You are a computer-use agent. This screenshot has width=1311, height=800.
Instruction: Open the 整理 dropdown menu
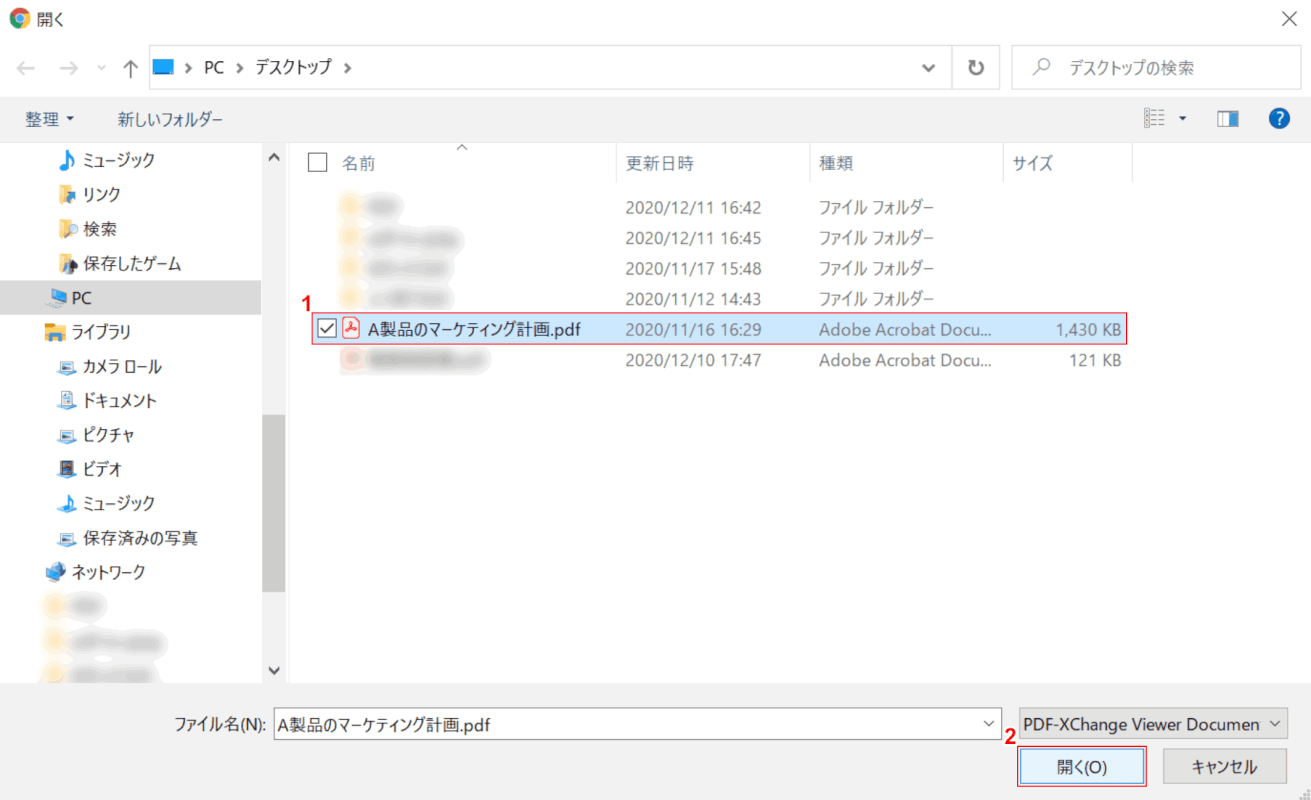(50, 119)
